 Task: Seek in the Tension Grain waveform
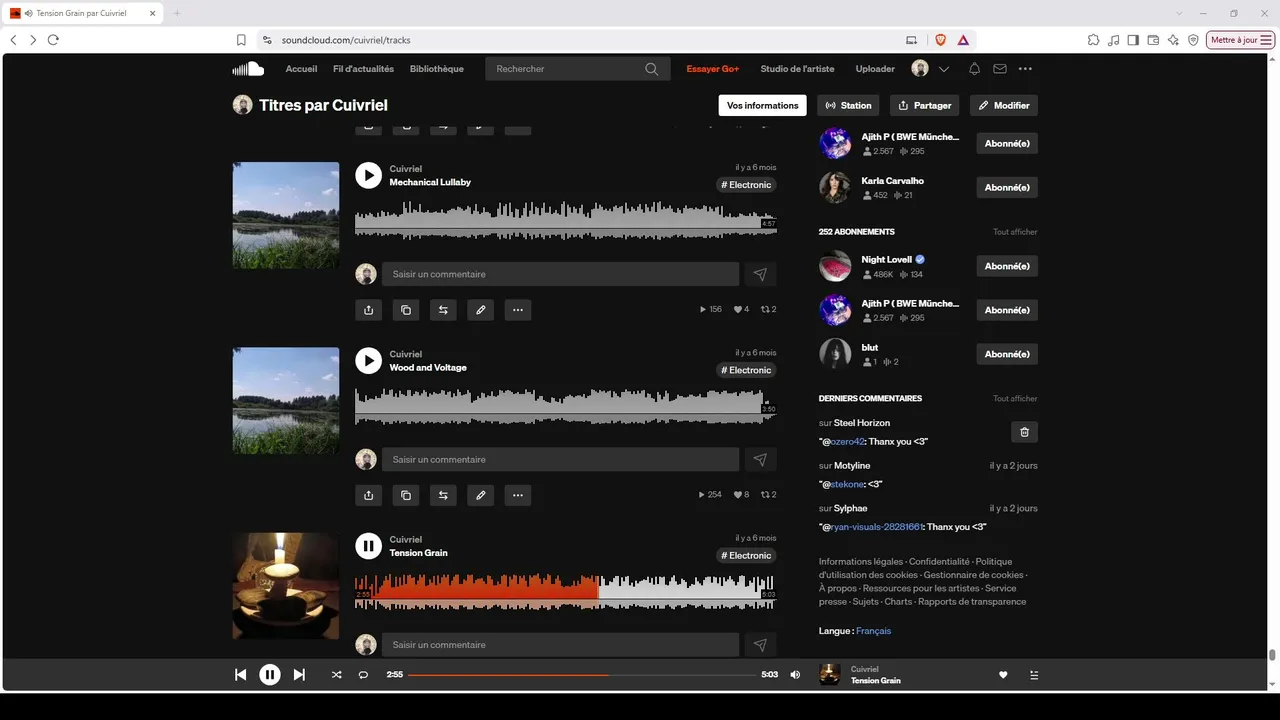coord(565,591)
